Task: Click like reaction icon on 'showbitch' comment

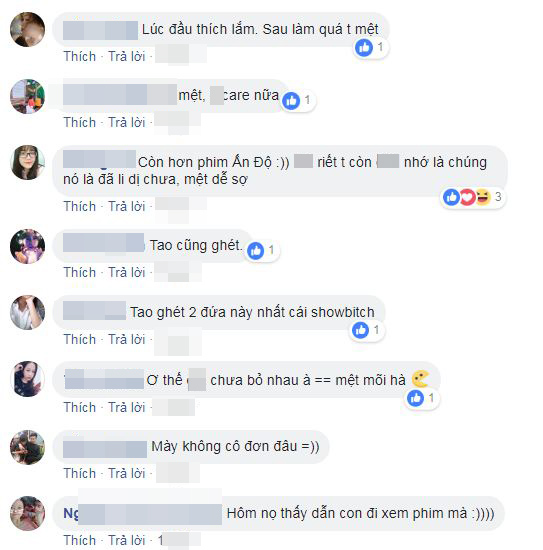Action: point(360,330)
